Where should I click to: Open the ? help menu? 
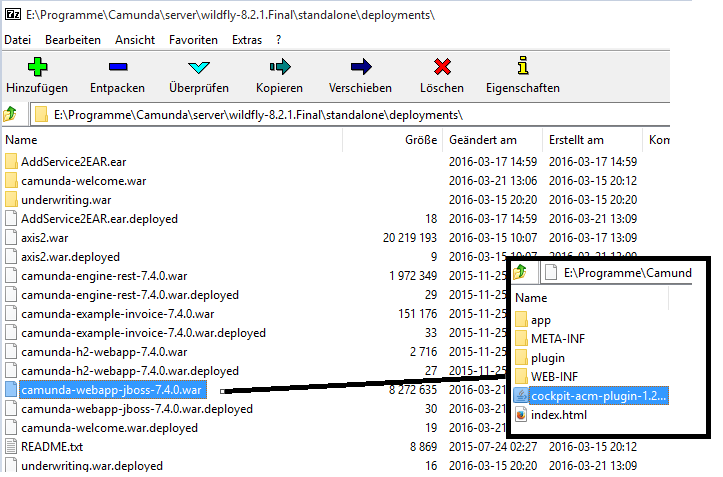[279, 40]
